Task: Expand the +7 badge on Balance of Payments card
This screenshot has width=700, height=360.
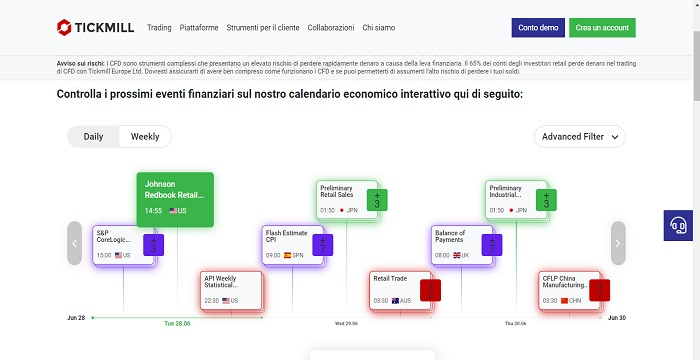Action: (x=492, y=245)
